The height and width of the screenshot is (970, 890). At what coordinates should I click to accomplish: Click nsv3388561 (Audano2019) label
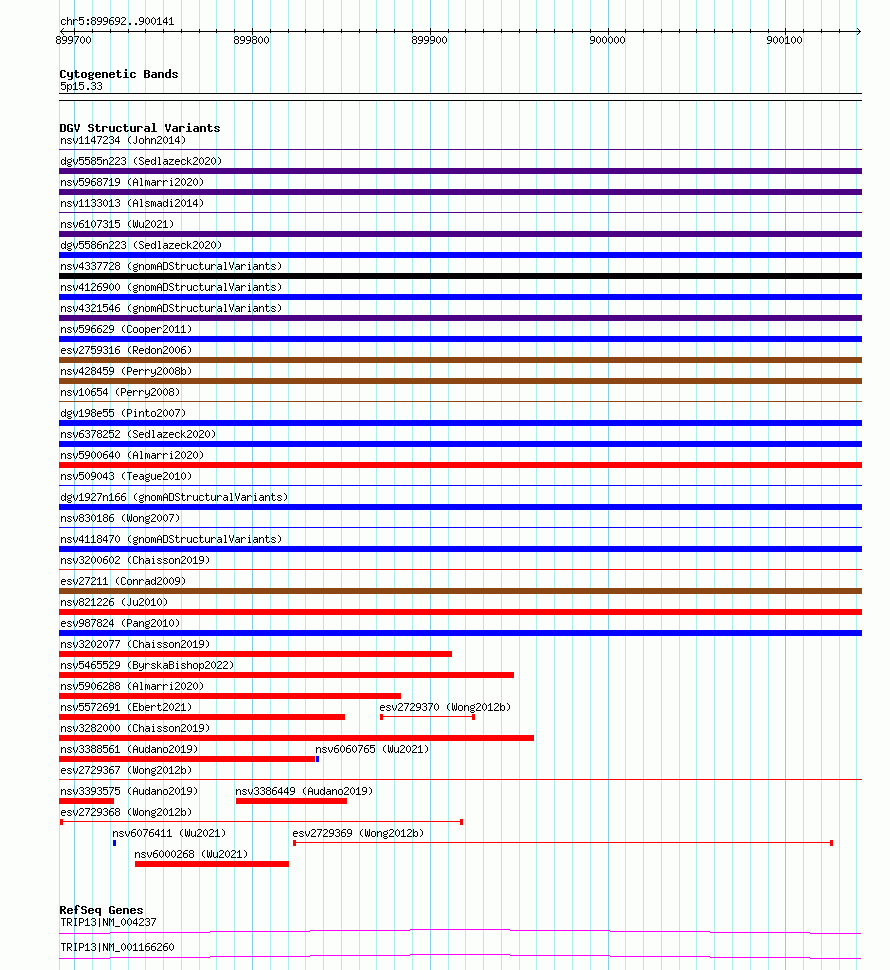click(129, 750)
